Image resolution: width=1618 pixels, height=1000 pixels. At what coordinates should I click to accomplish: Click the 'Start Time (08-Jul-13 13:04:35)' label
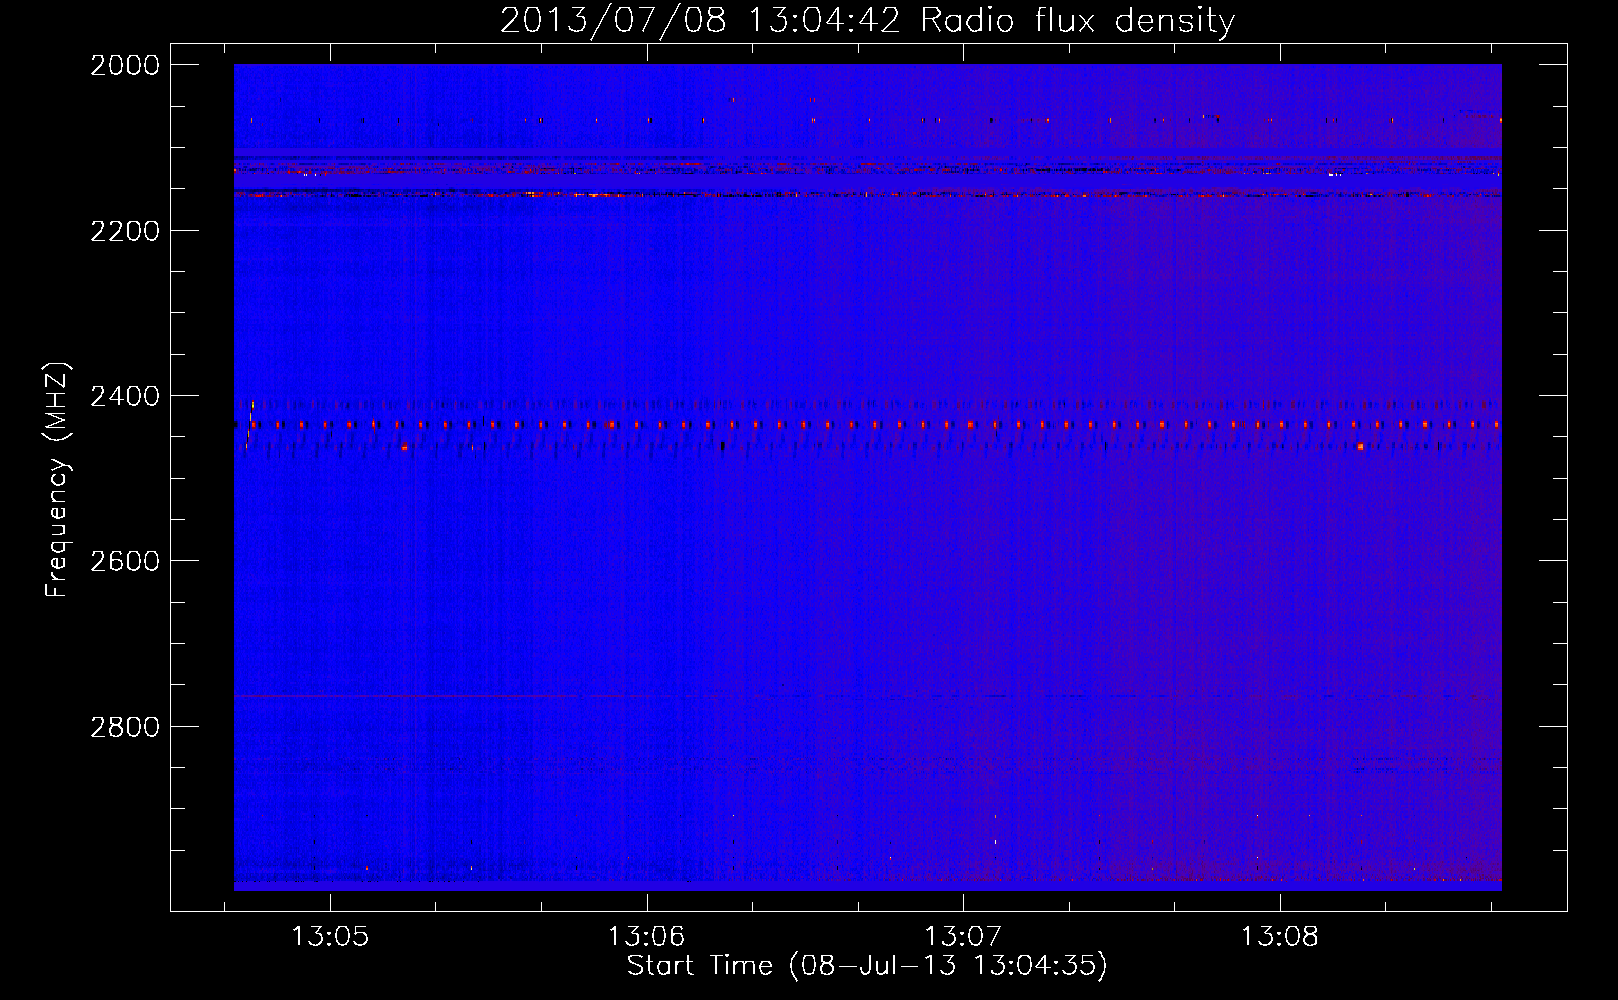pos(867,966)
